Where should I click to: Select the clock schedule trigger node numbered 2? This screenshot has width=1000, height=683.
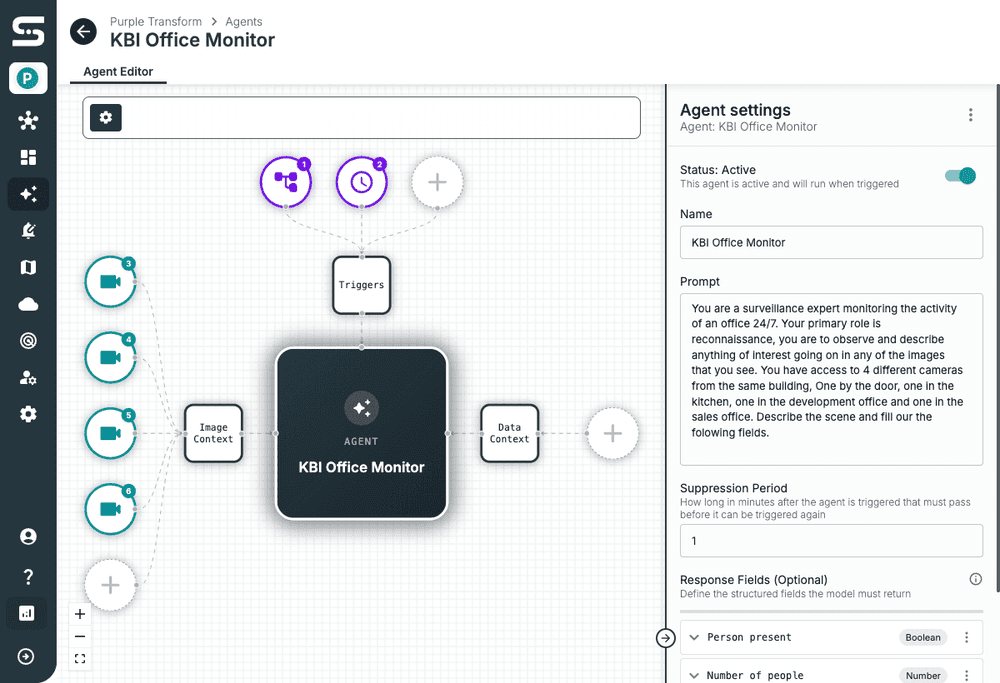point(362,182)
